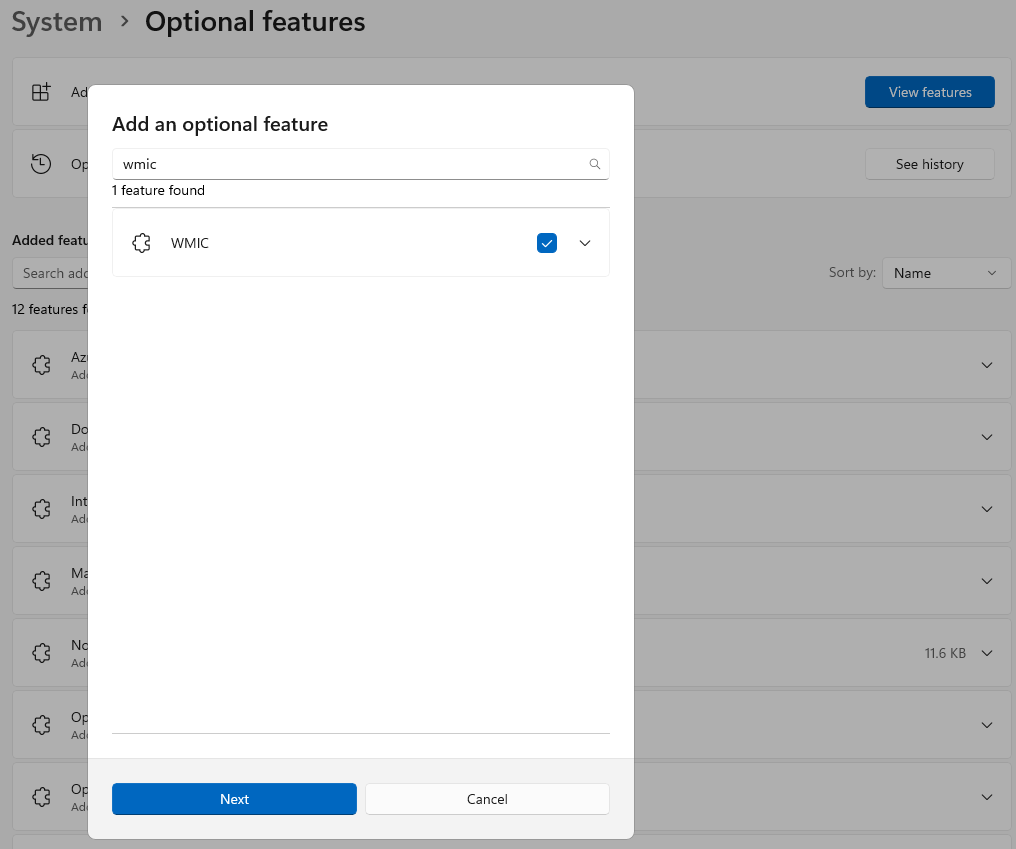
Task: Click the magnifier icon in the dialog search box
Action: [x=594, y=164]
